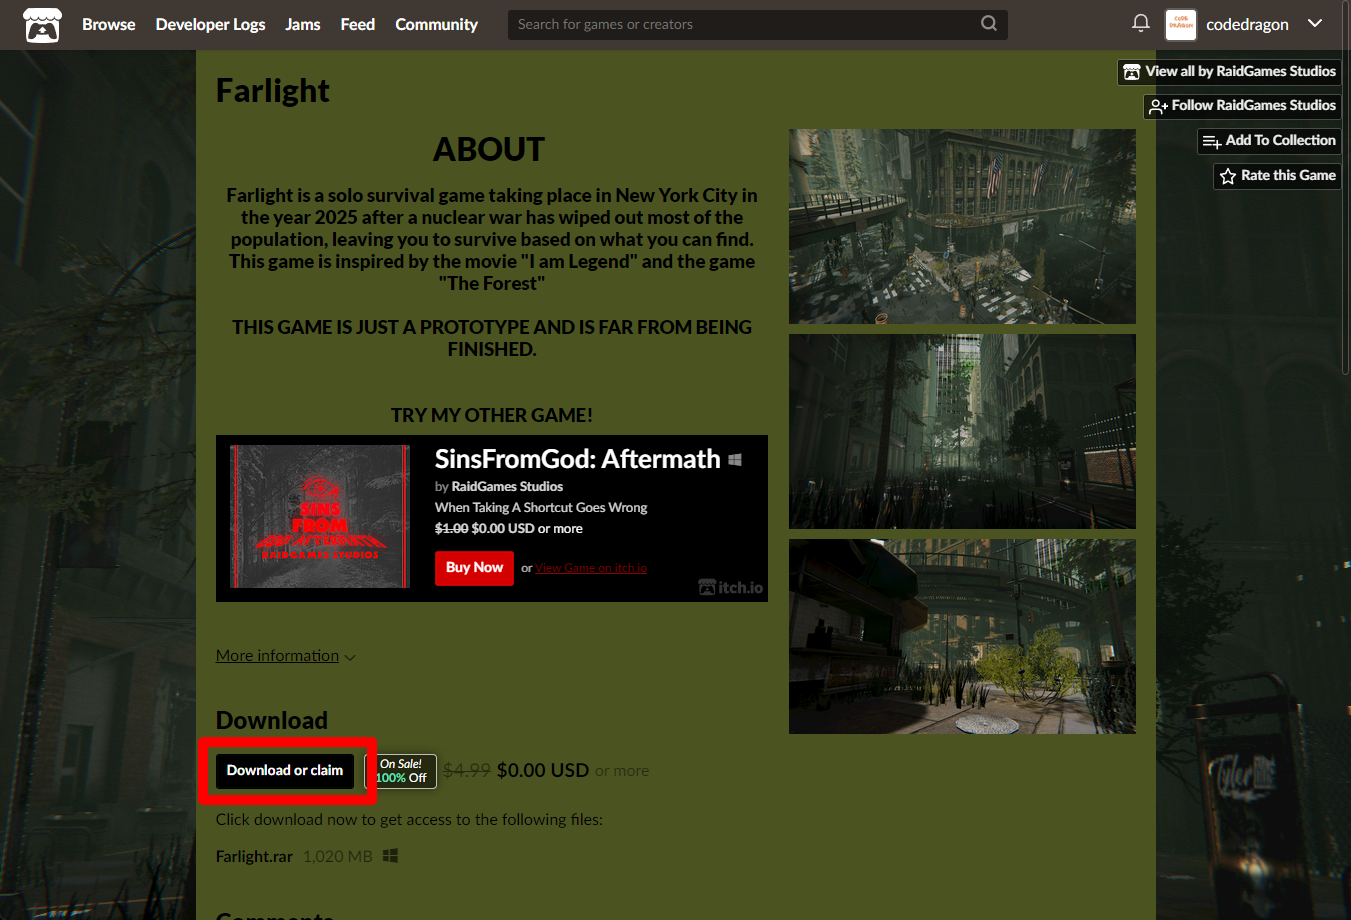1351x920 pixels.
Task: Follow RaidGames Studios
Action: pos(1242,106)
